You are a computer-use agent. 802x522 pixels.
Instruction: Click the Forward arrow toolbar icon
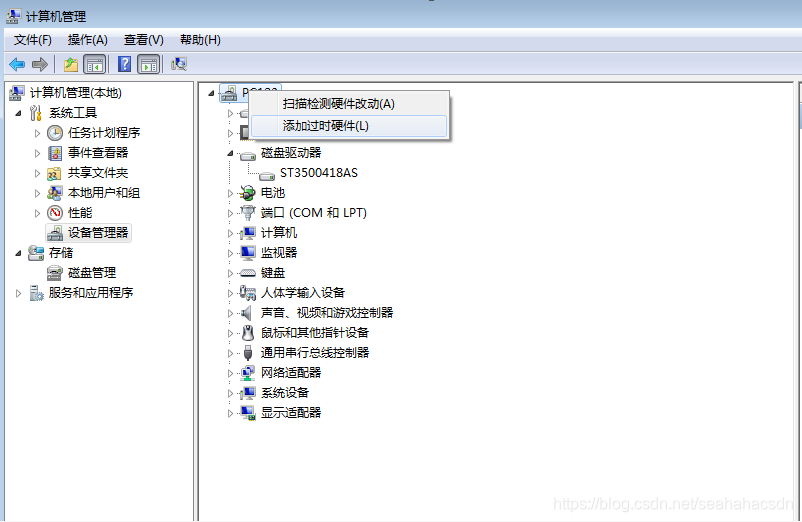point(39,64)
